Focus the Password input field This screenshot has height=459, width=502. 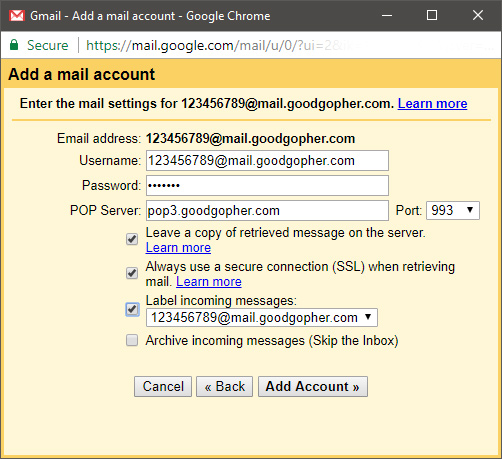[x=267, y=185]
